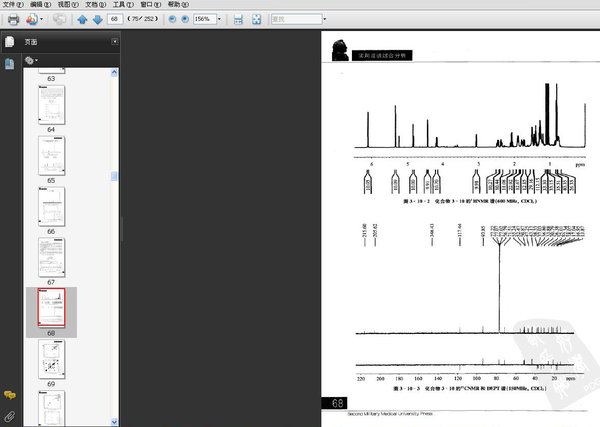Select page 69 thumbnail
Image resolution: width=600 pixels, height=427 pixels.
click(x=52, y=359)
